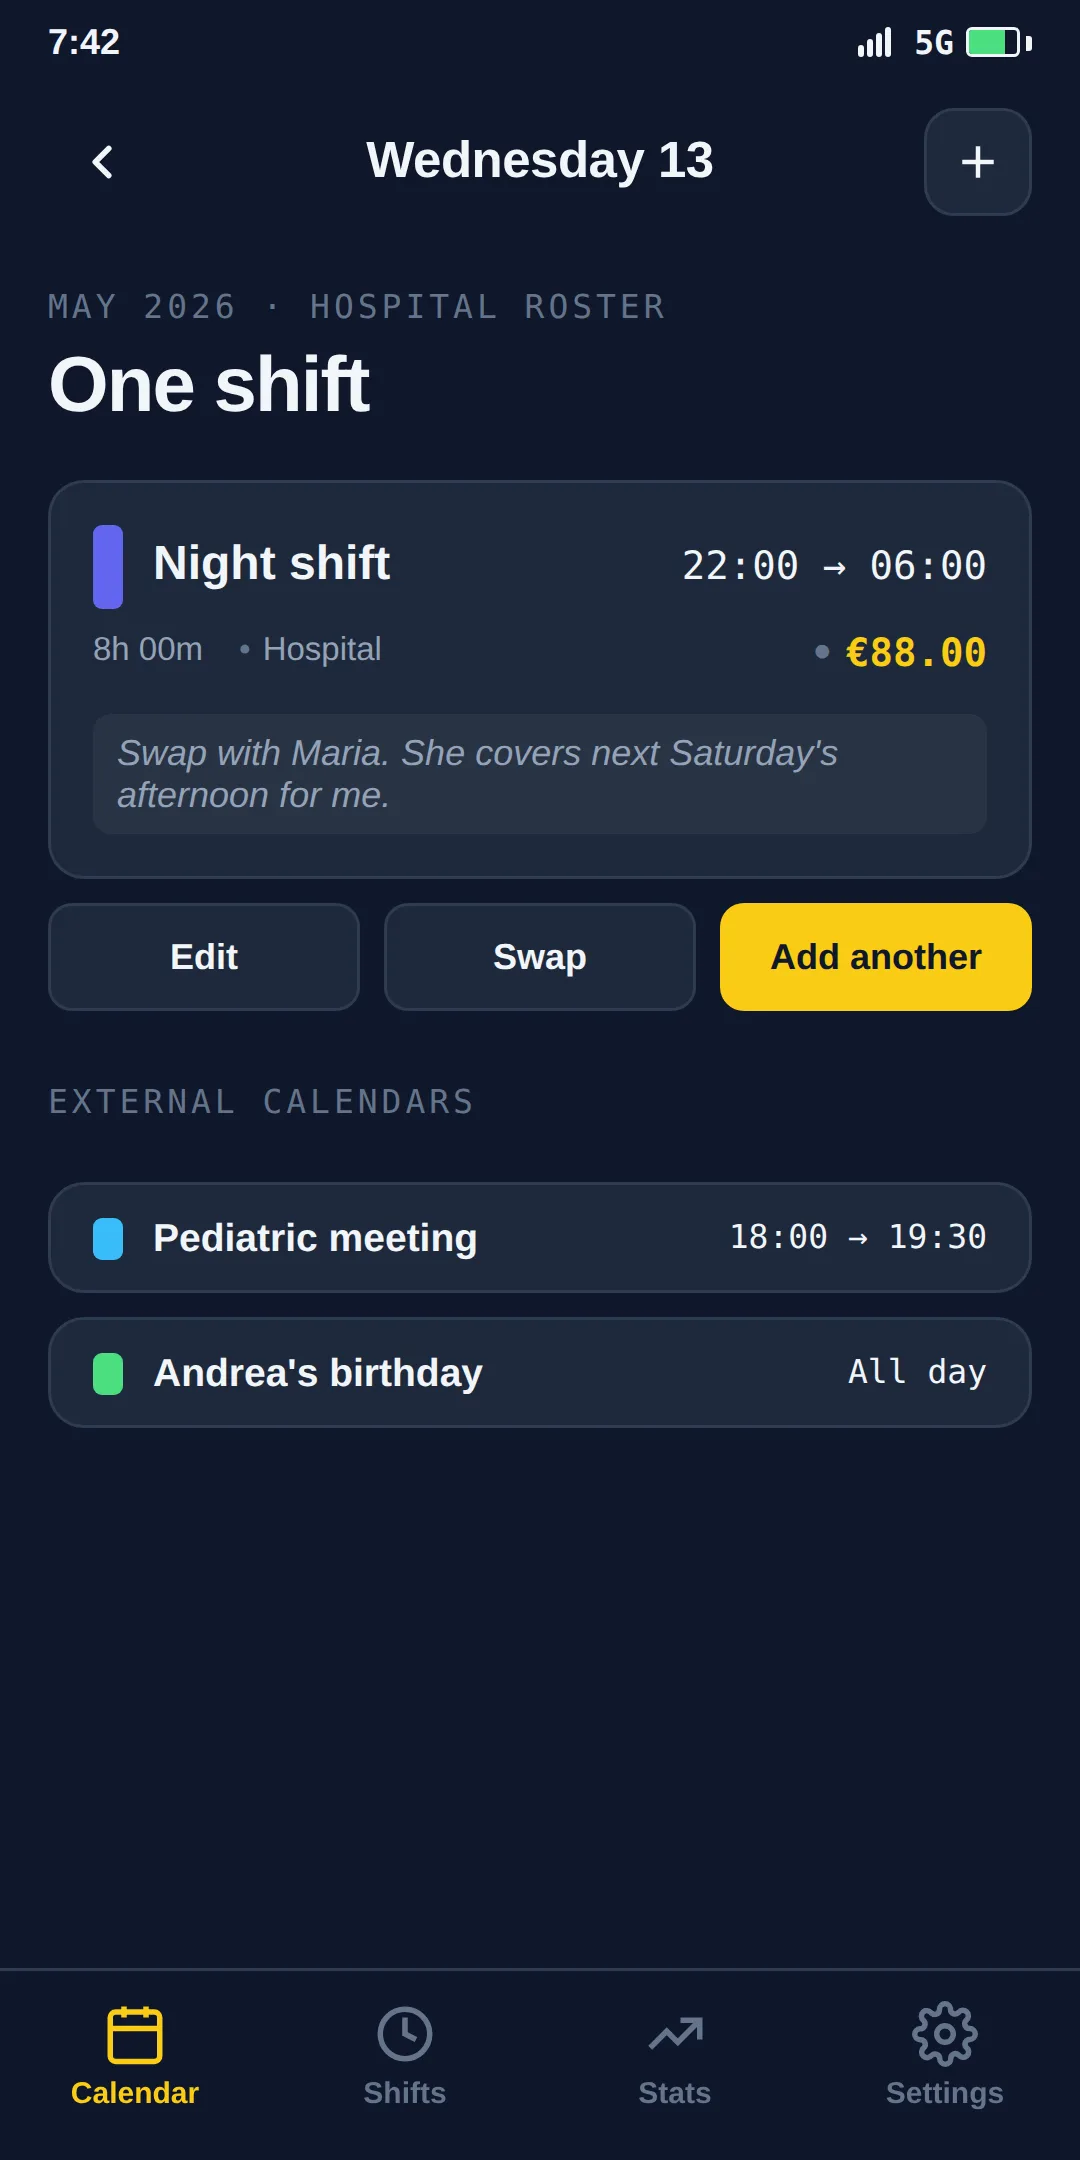Select the purple Night shift color marker
This screenshot has width=1080, height=2160.
click(108, 567)
